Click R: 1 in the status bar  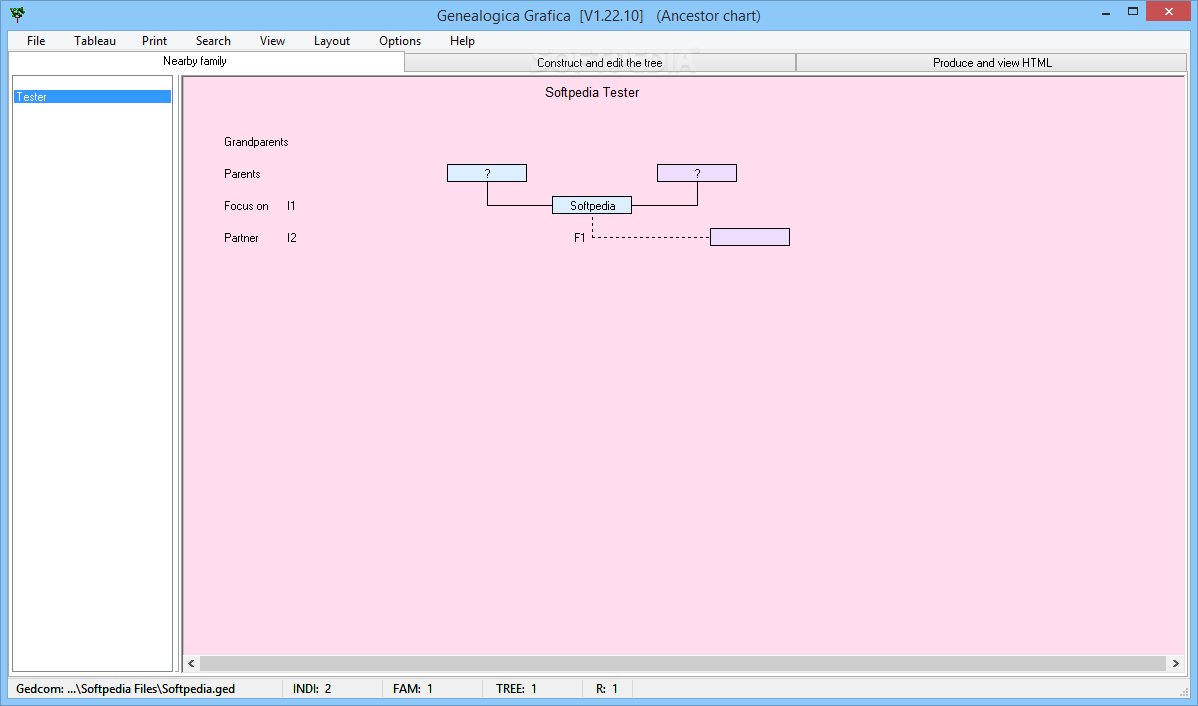point(607,689)
